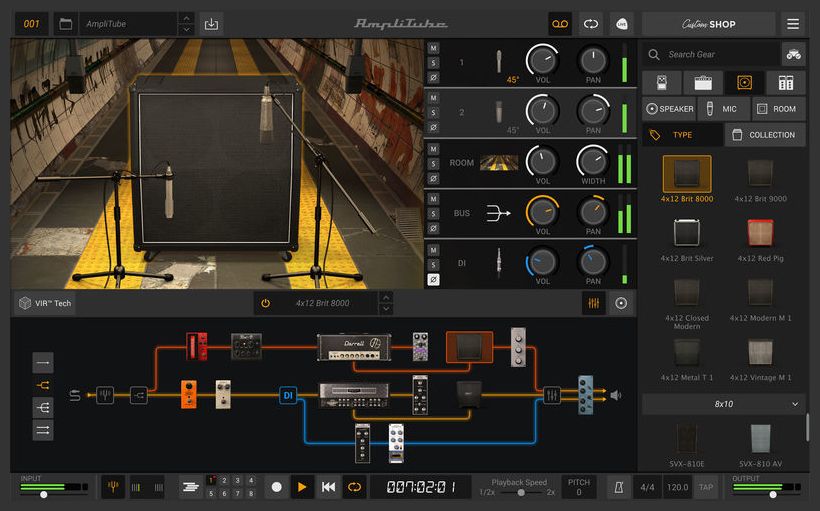This screenshot has width=820, height=511.
Task: Solo the ROOM channel
Action: (434, 164)
